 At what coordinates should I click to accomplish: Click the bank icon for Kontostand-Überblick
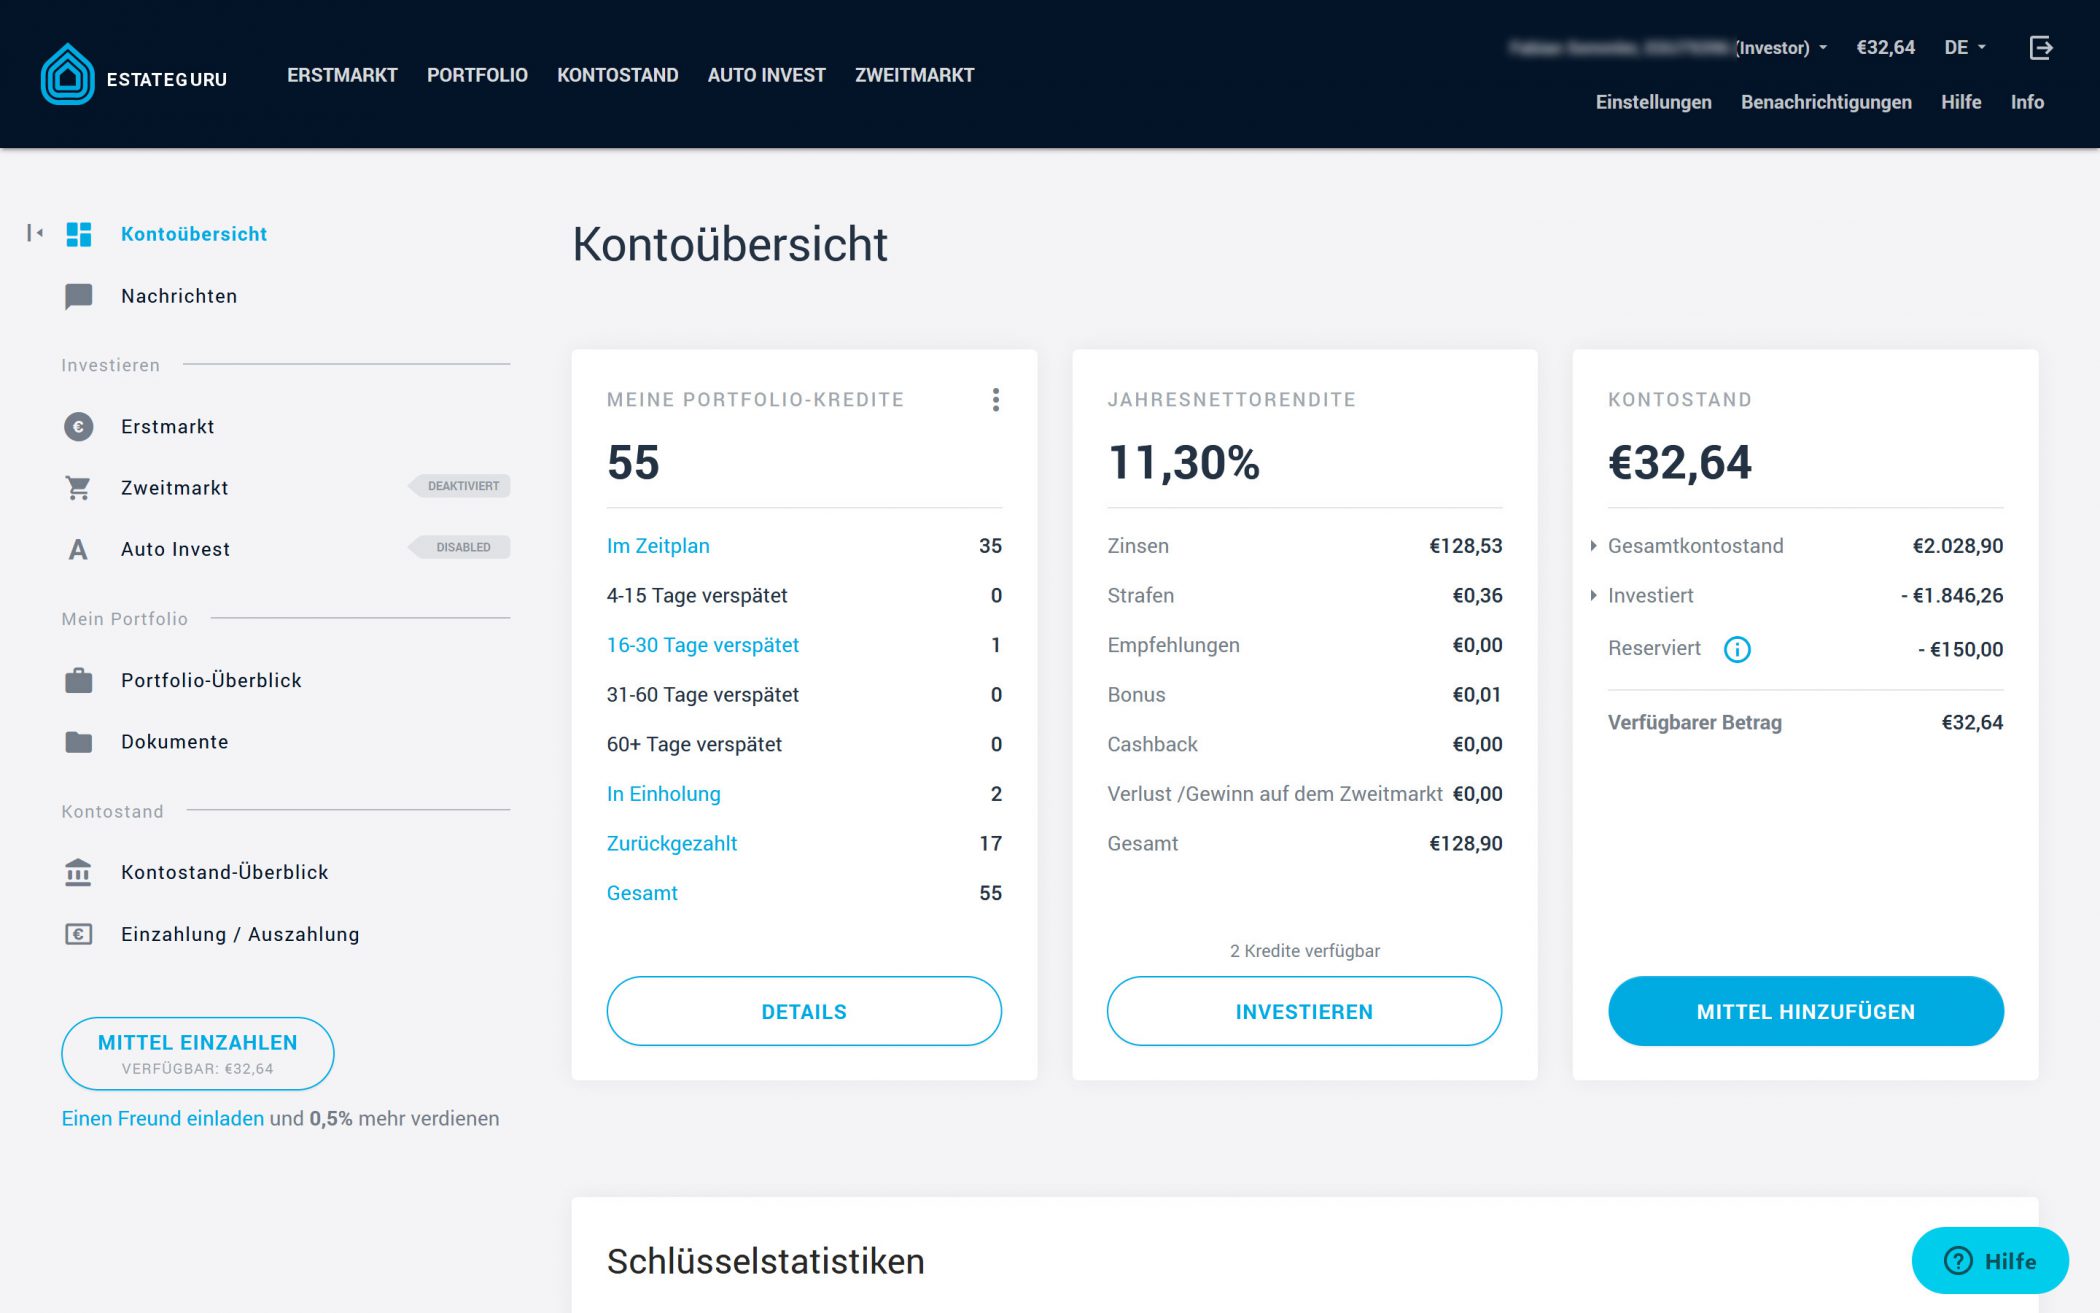click(76, 871)
